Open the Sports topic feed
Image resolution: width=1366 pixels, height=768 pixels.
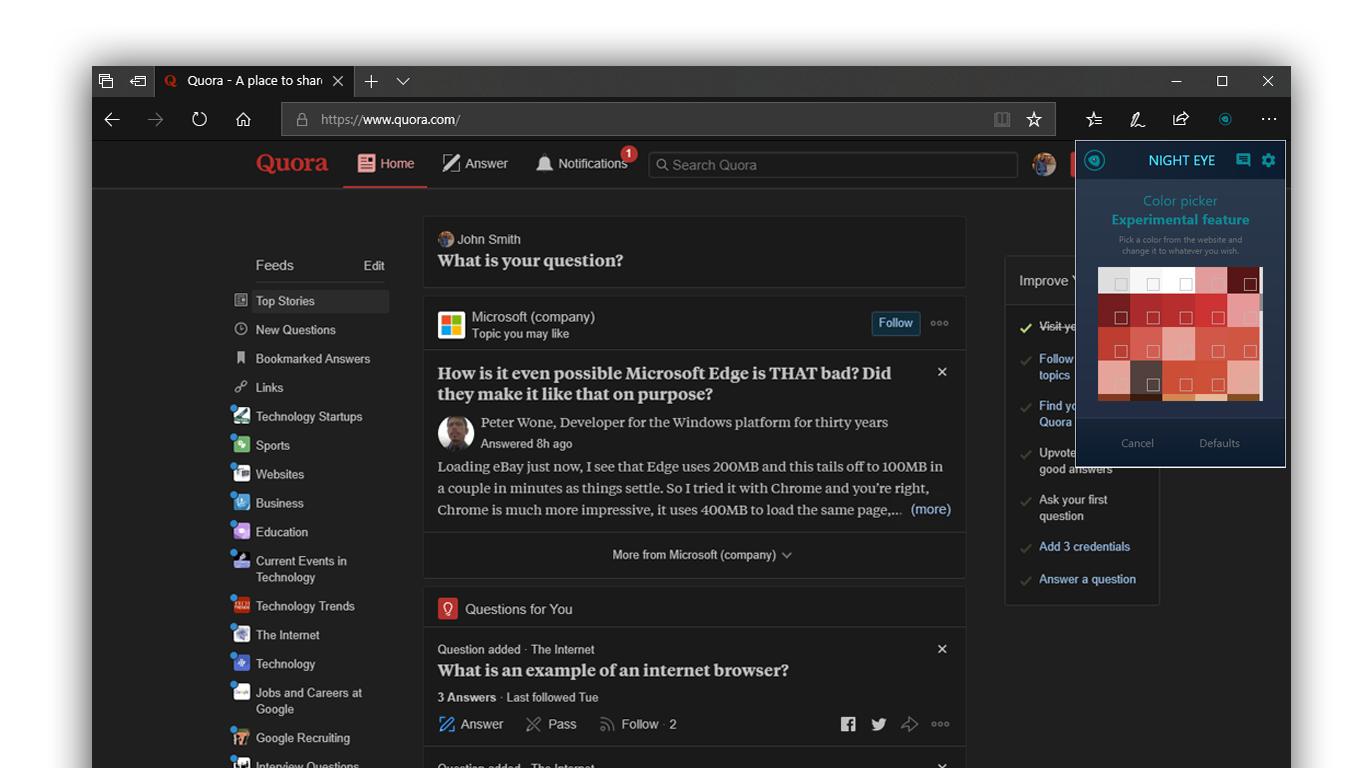pyautogui.click(x=261, y=446)
